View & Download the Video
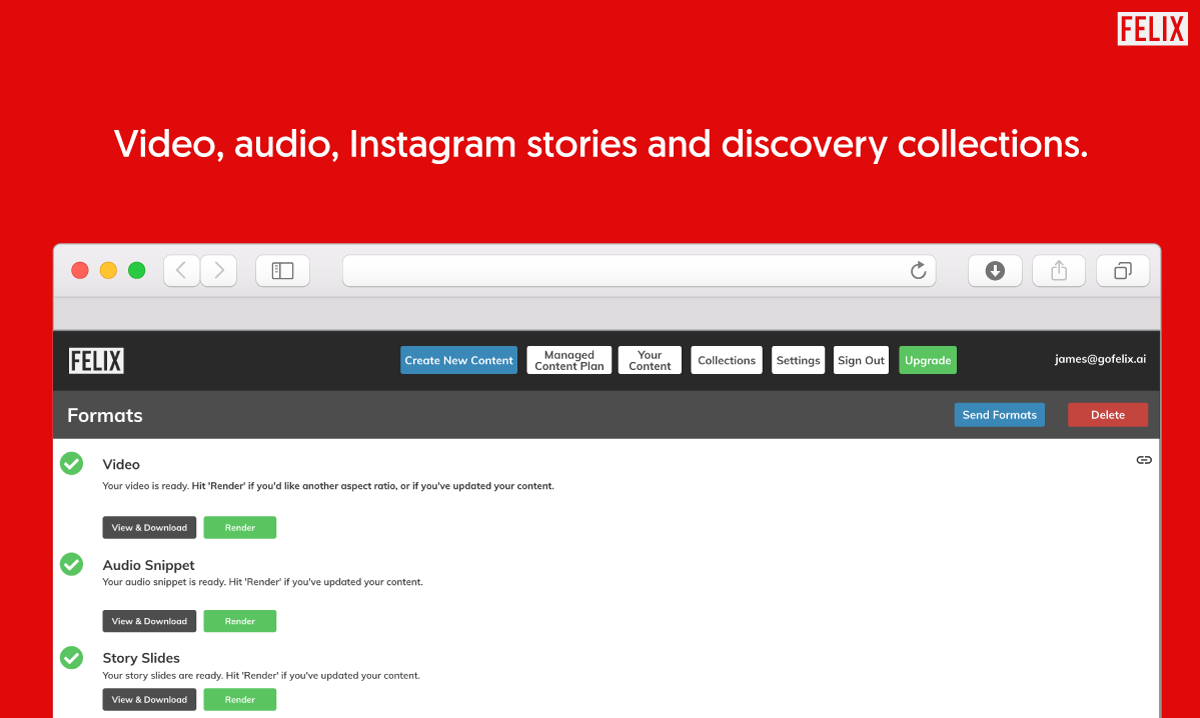1200x718 pixels. click(x=149, y=527)
